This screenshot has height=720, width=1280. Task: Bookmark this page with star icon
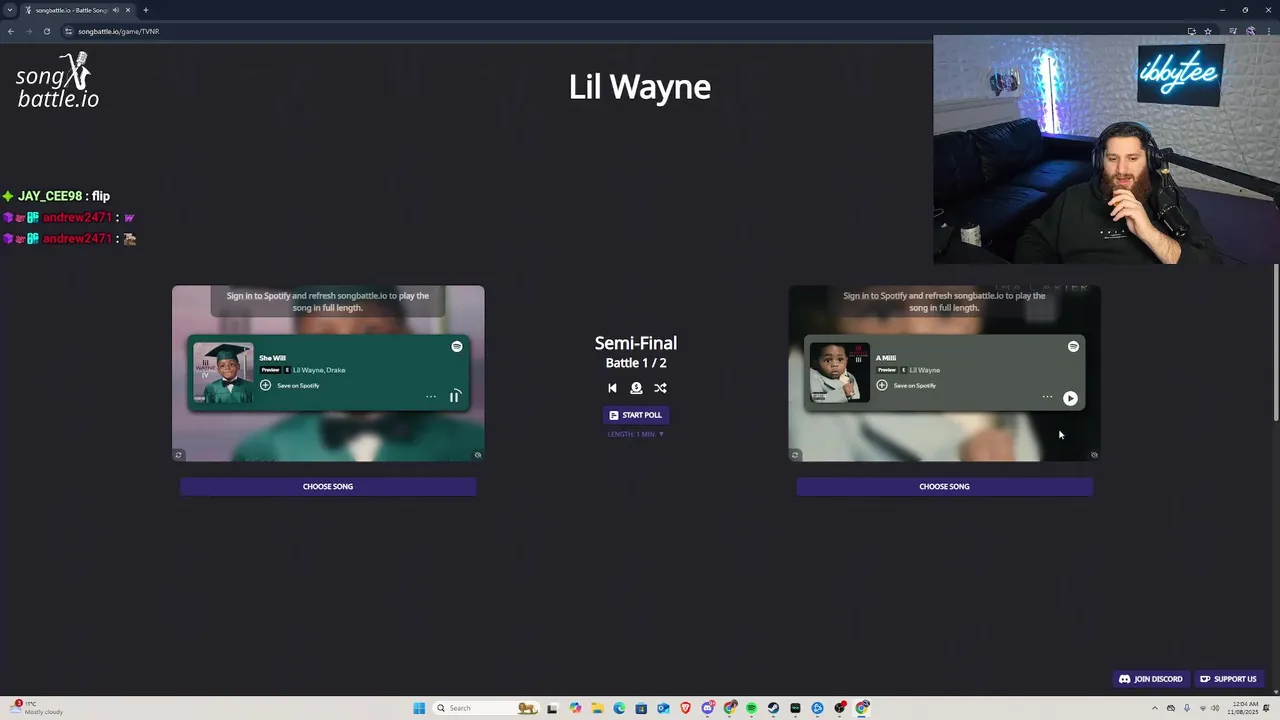pos(1208,31)
